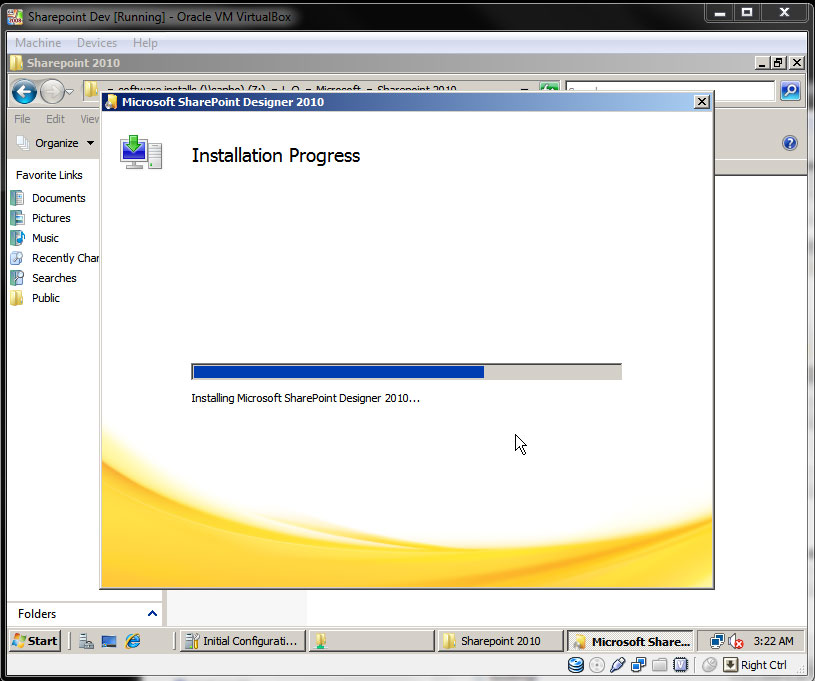Open Pictures favorite link
Viewport: 815px width, 681px height.
[x=51, y=218]
